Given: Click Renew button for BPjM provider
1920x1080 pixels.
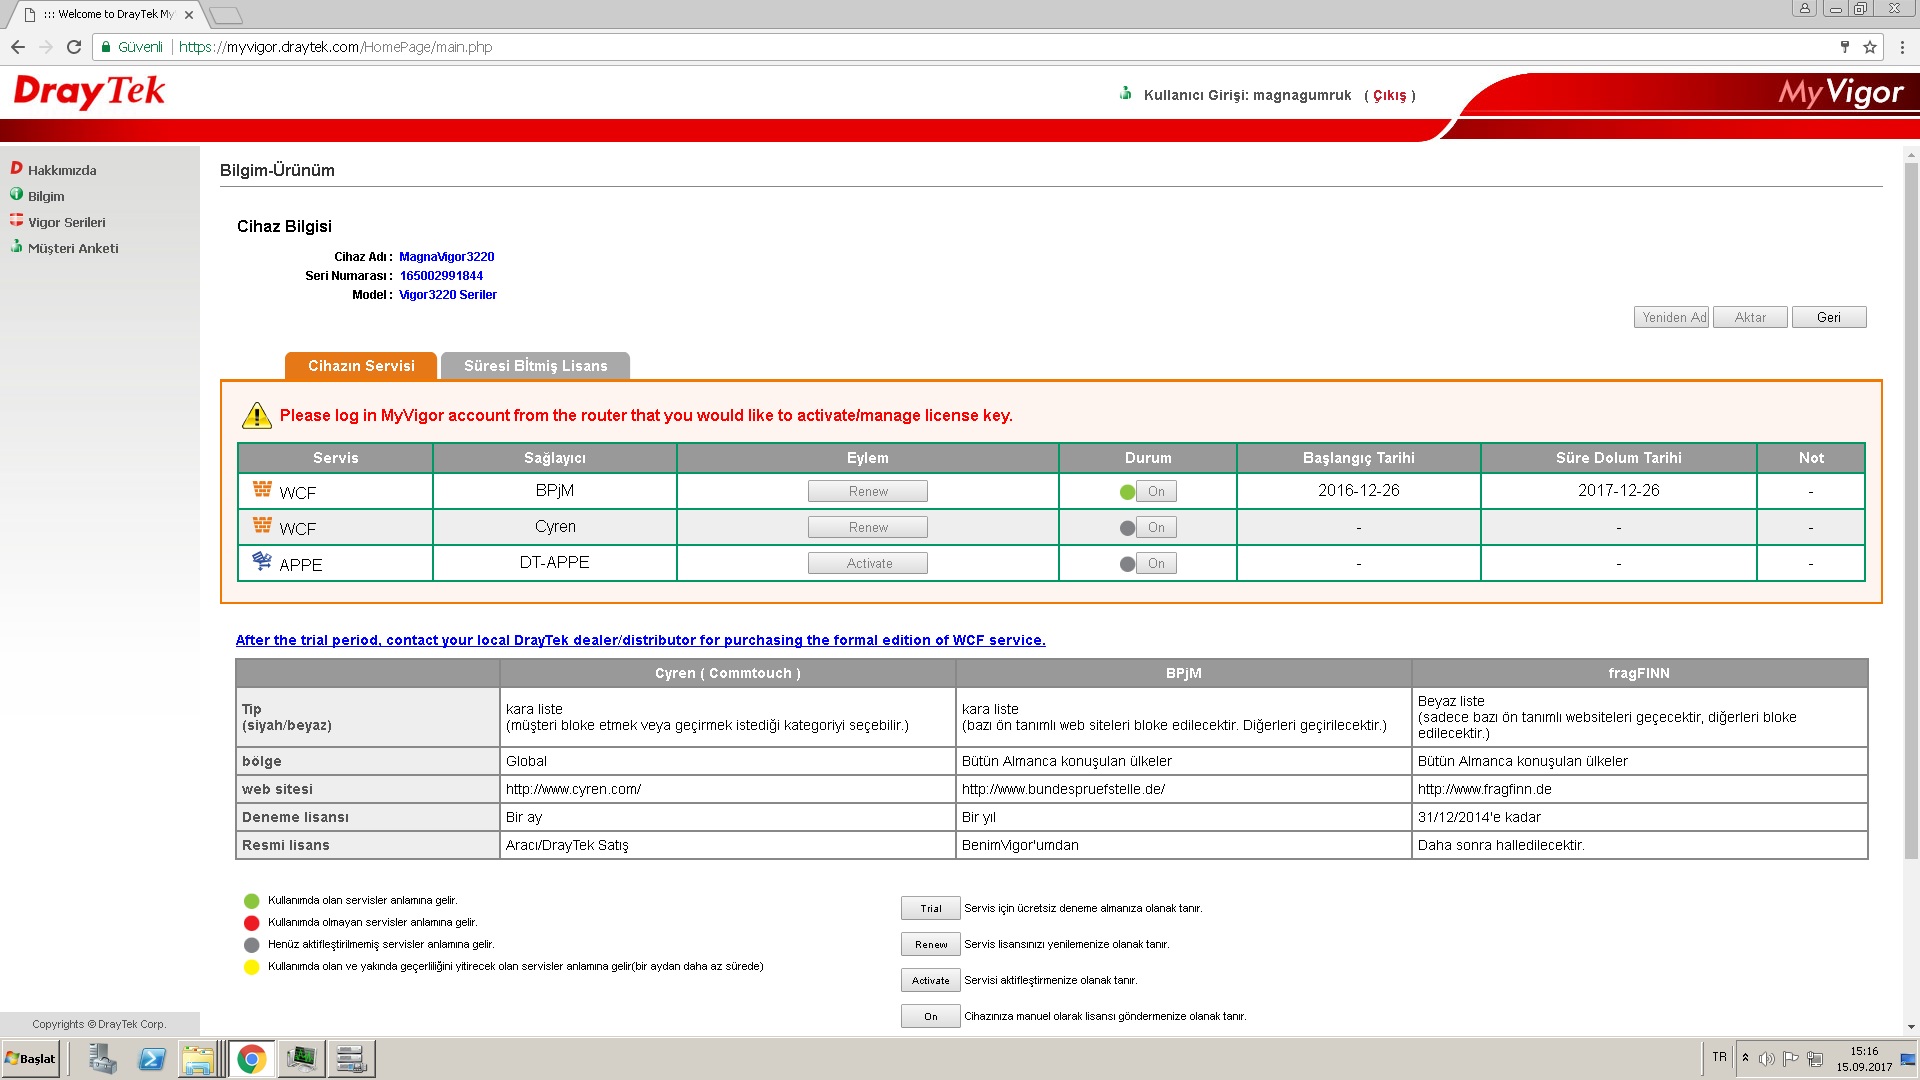Looking at the screenshot, I should tap(867, 491).
